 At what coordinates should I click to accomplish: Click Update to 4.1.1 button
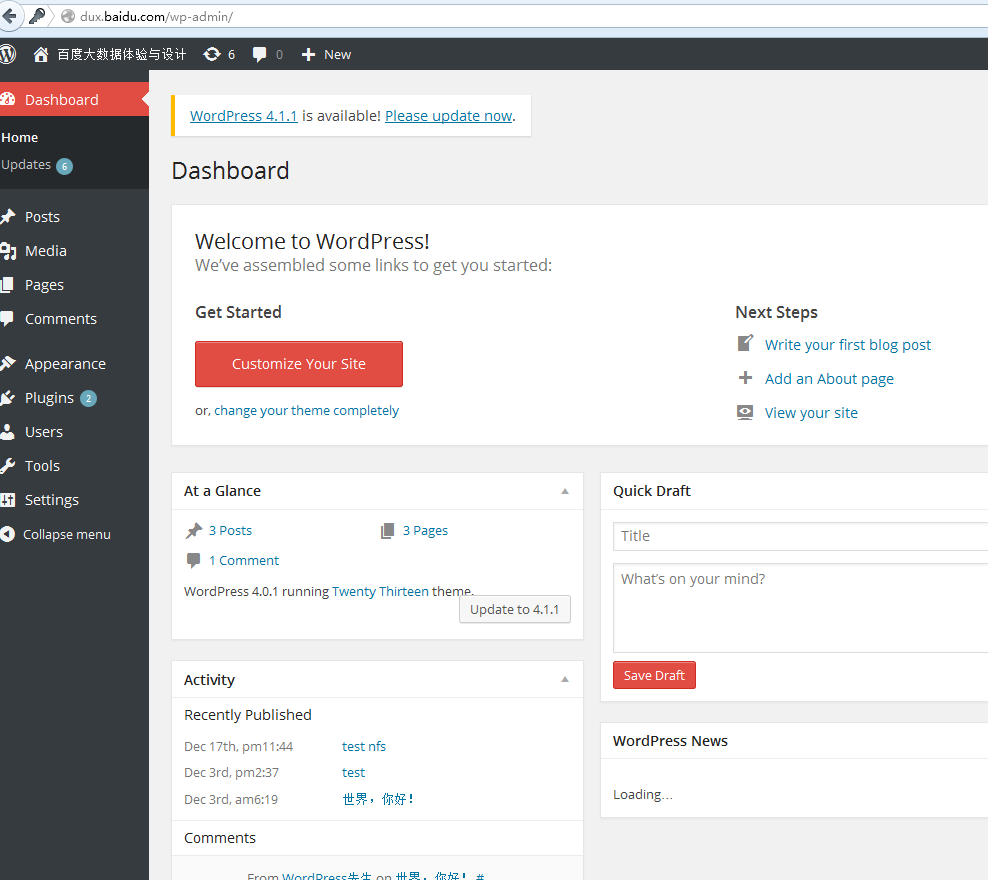(515, 609)
